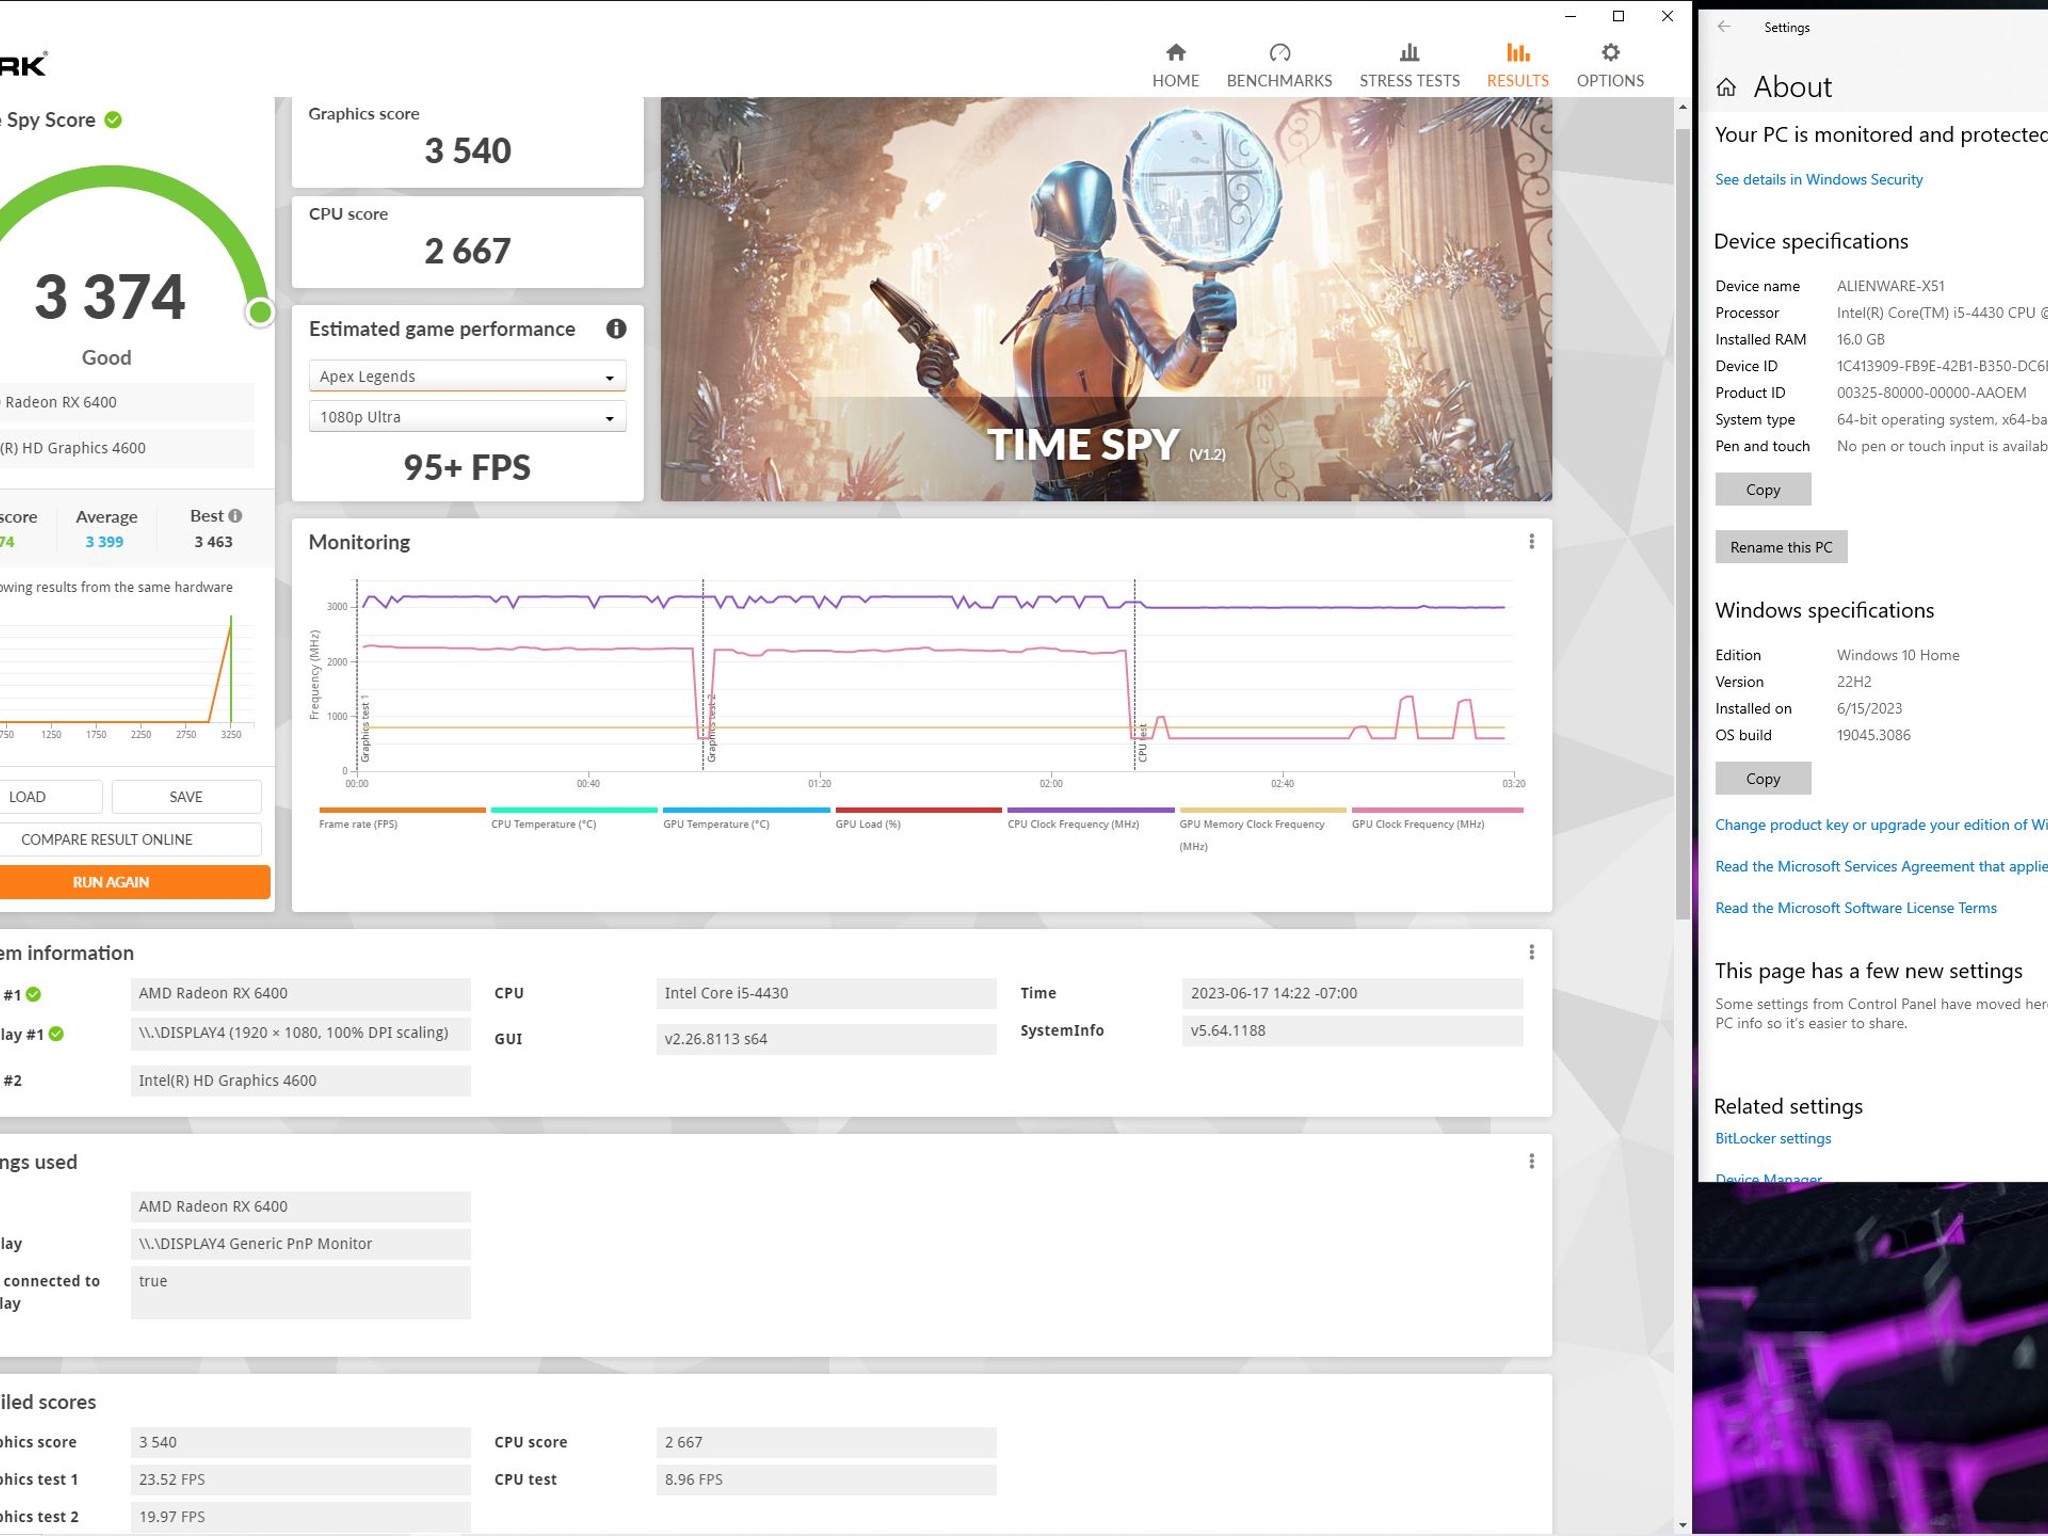Open the System information three-dot menu

click(x=1531, y=952)
